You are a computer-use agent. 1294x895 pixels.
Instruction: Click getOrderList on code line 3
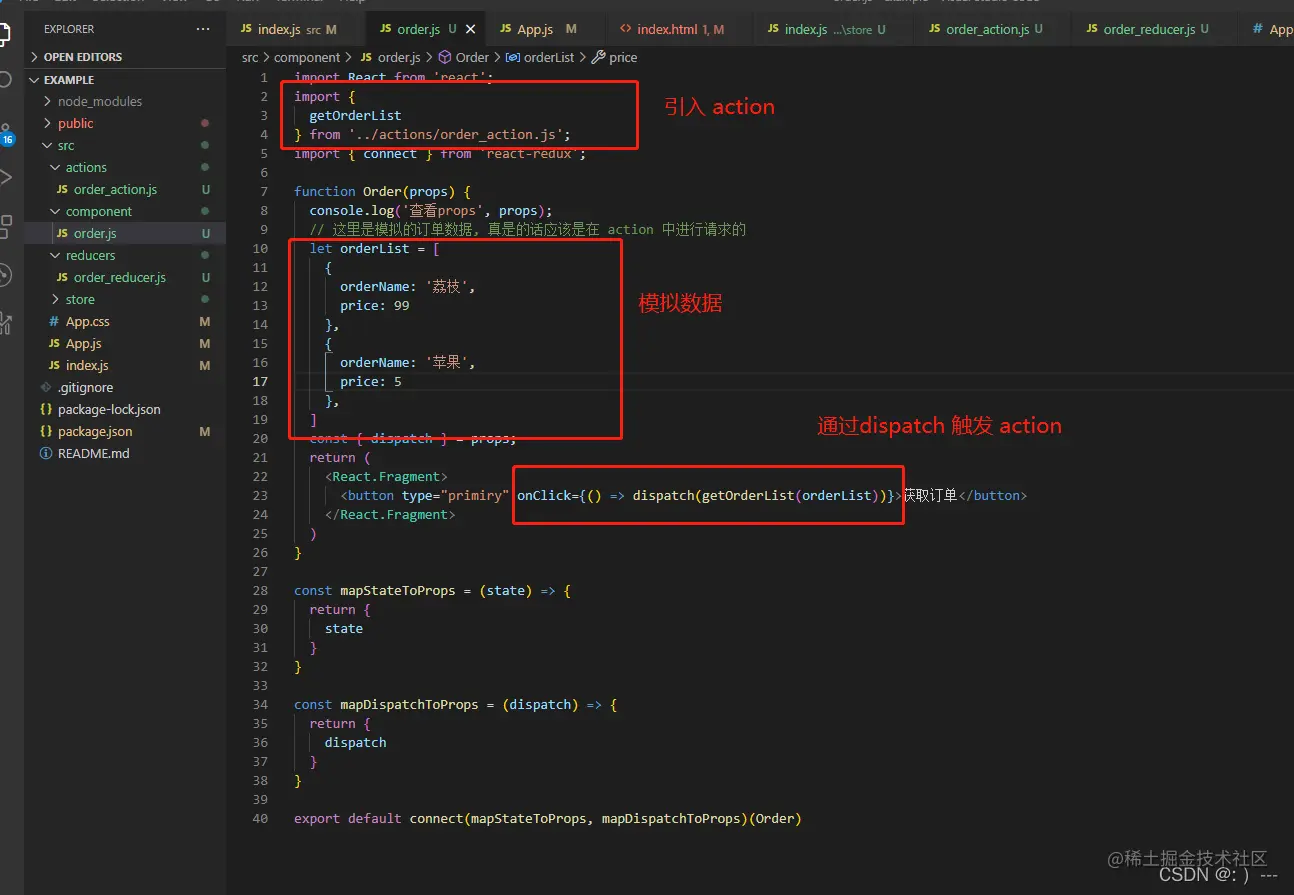[x=355, y=115]
